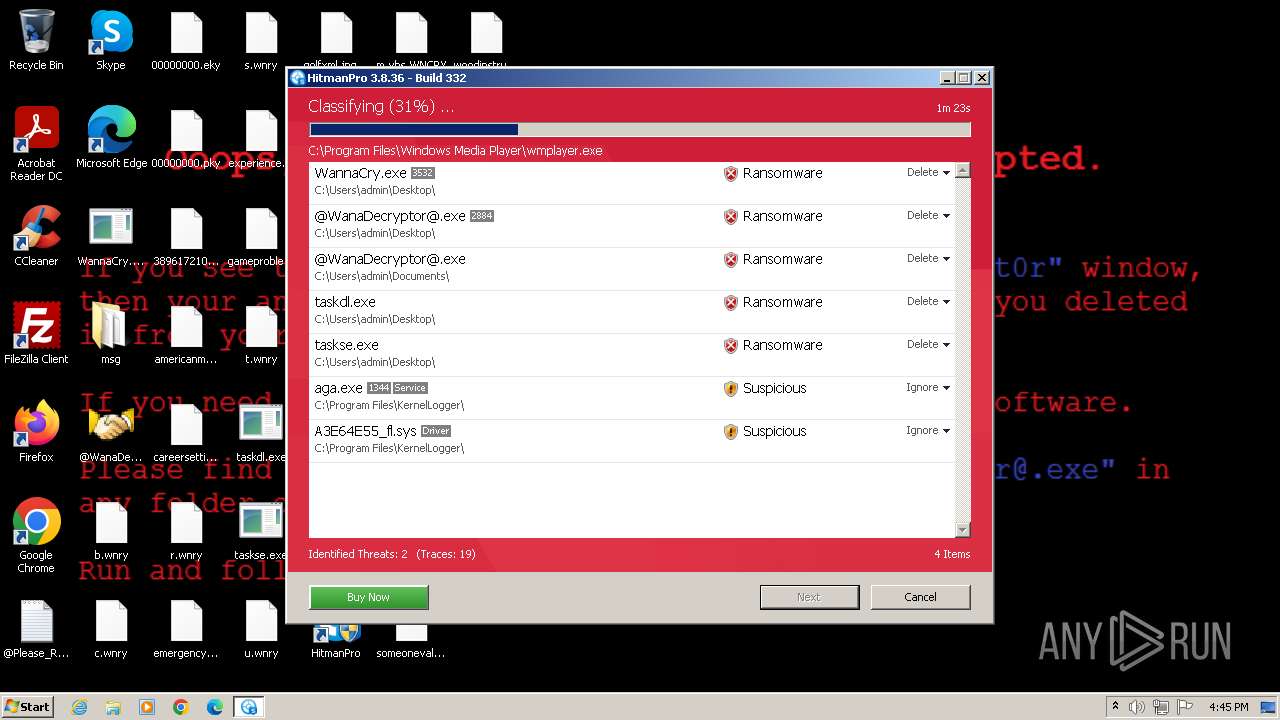Open the HitmanPro desktop shortcut
1280x720 pixels.
tap(336, 640)
